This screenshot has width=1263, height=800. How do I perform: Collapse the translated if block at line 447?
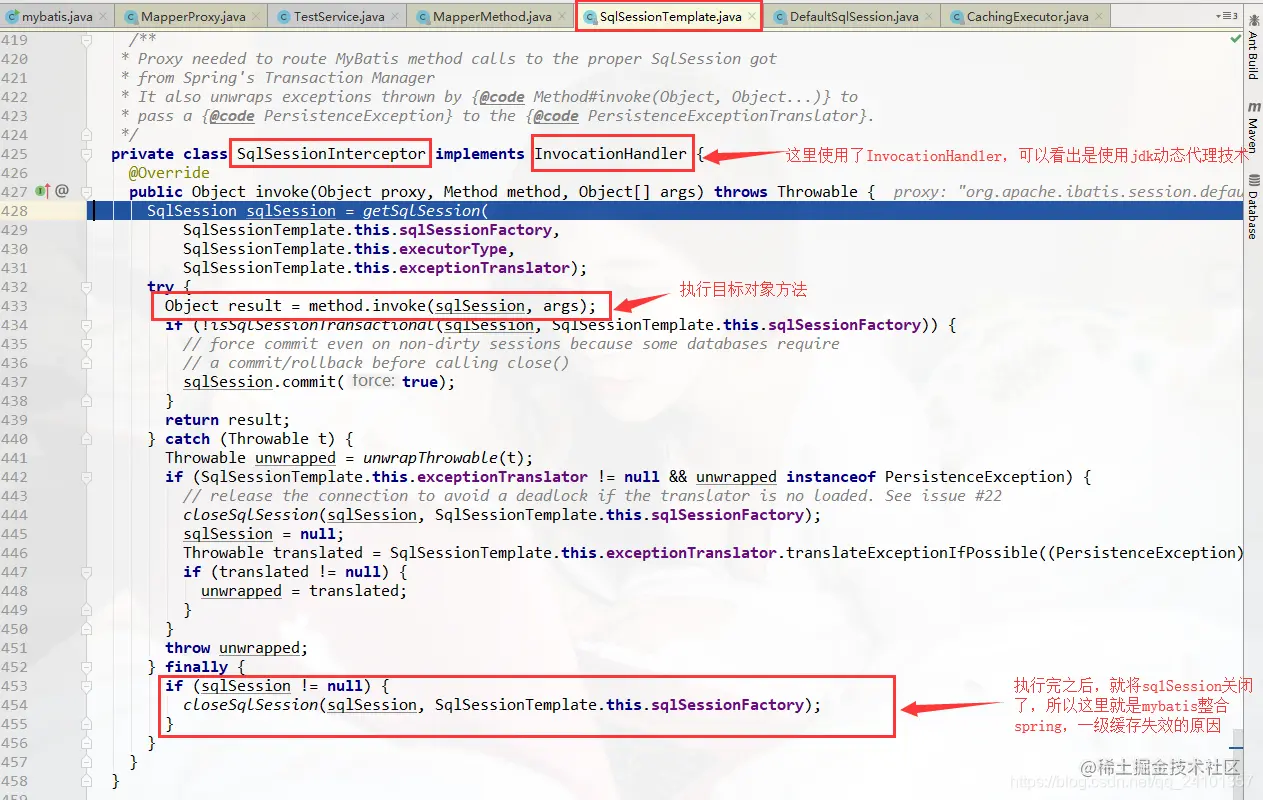point(87,572)
